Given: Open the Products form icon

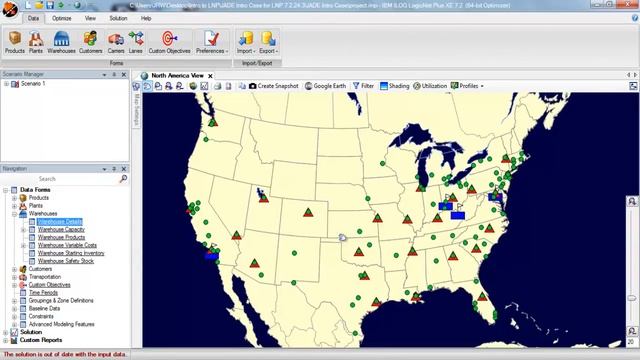Looking at the screenshot, I should click(x=15, y=42).
